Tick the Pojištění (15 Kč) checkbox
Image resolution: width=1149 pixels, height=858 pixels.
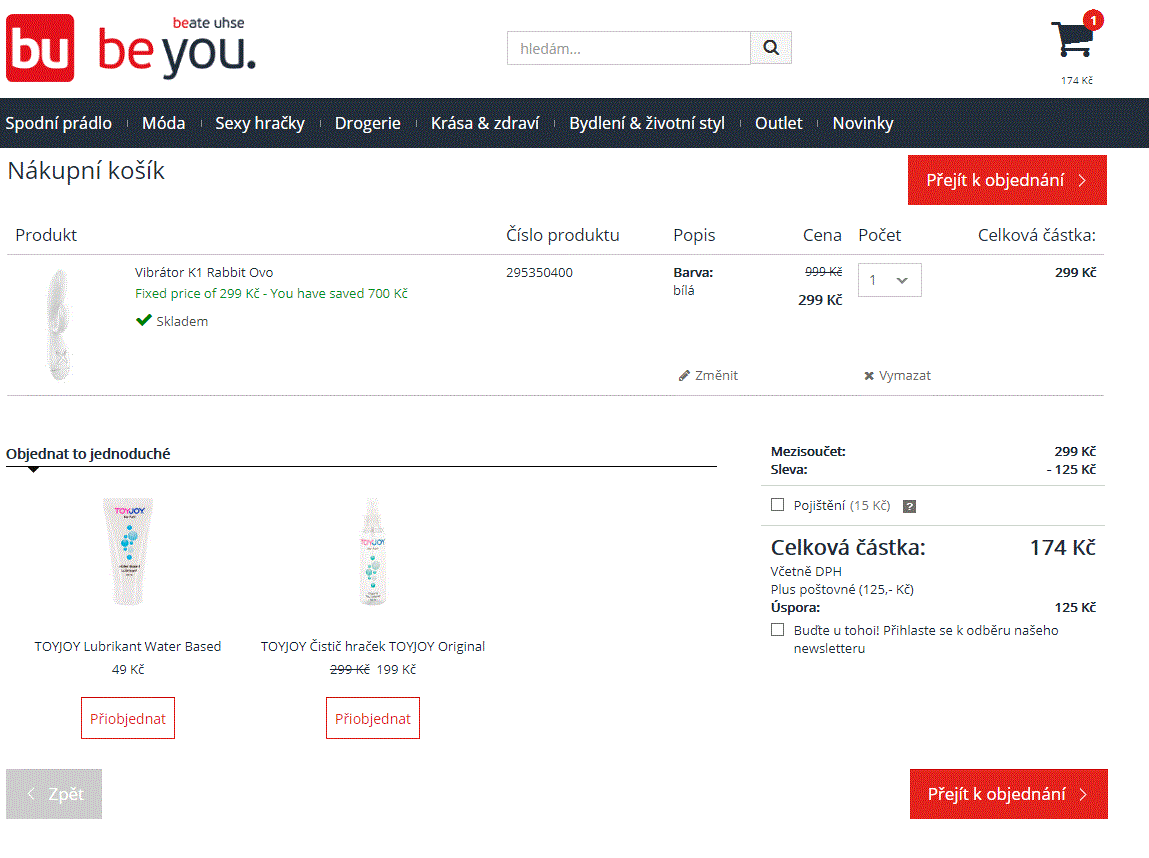[777, 505]
